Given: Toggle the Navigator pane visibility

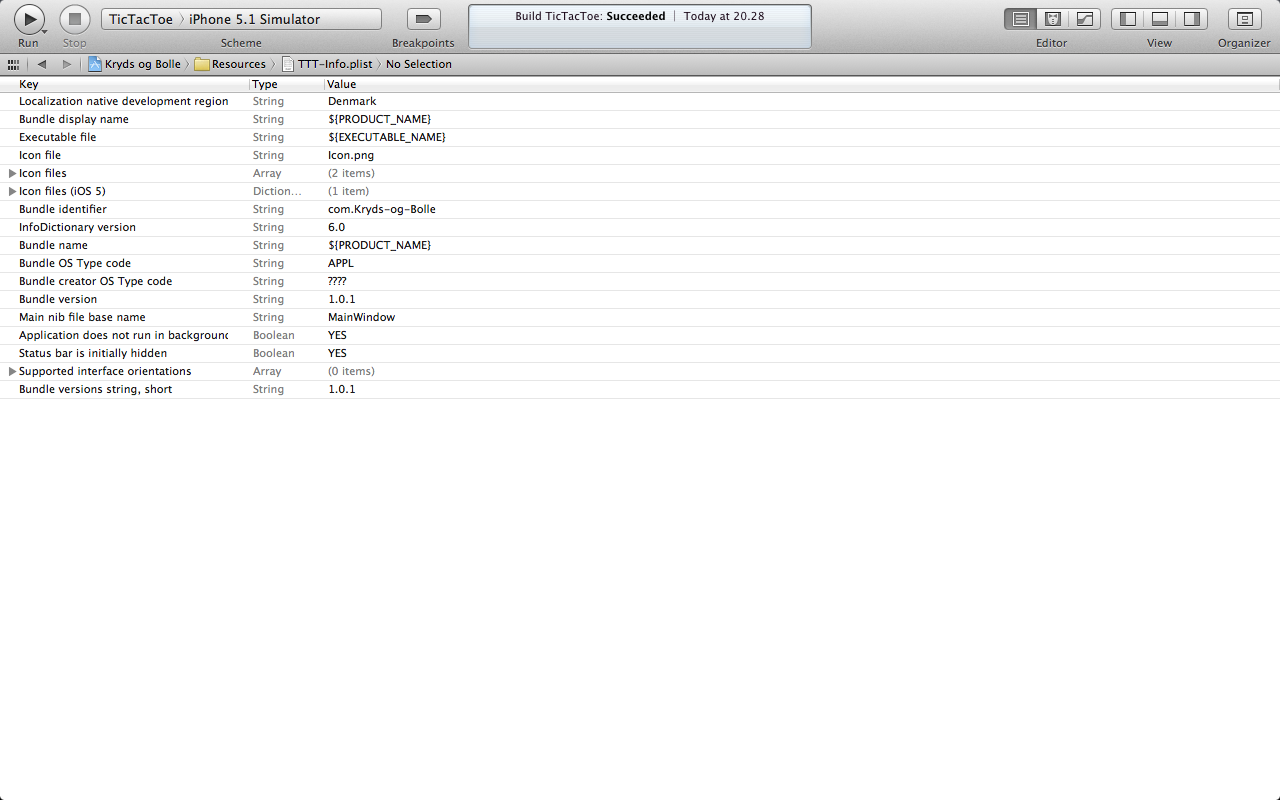Looking at the screenshot, I should 1128,19.
